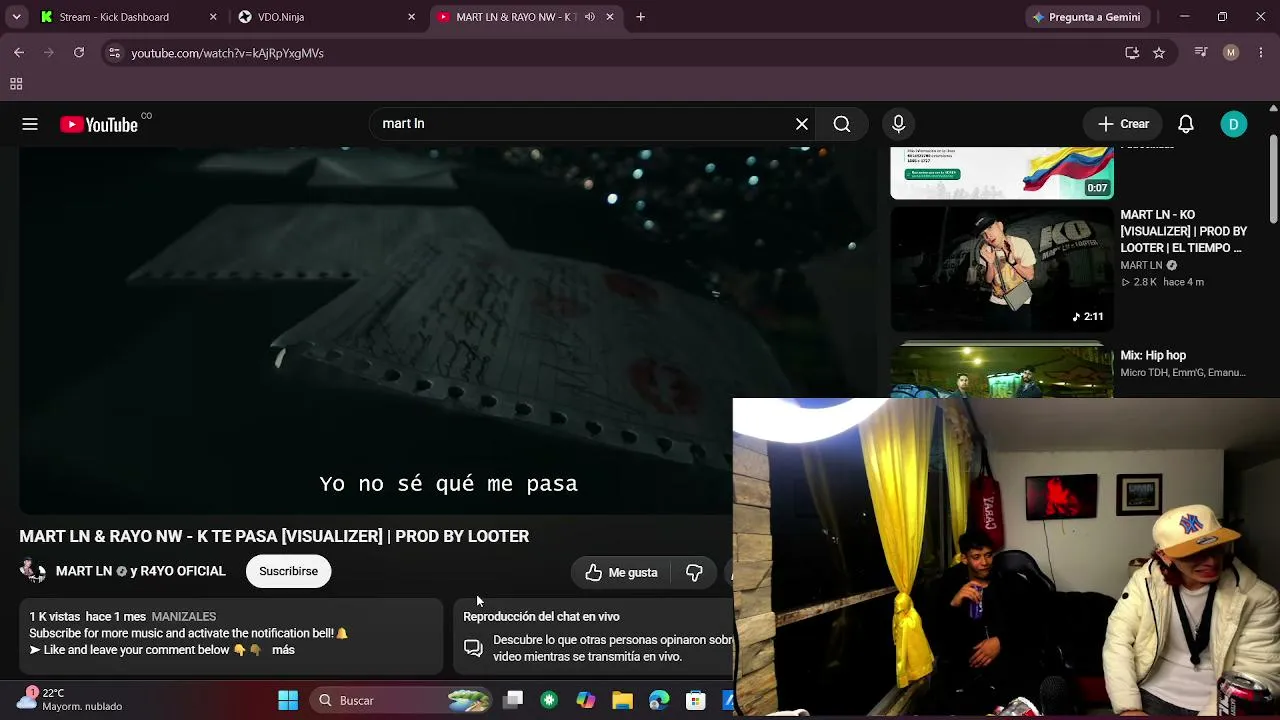Switch to the Stream - Kick Dashboard tab
This screenshot has height=720, width=1280.
(114, 17)
